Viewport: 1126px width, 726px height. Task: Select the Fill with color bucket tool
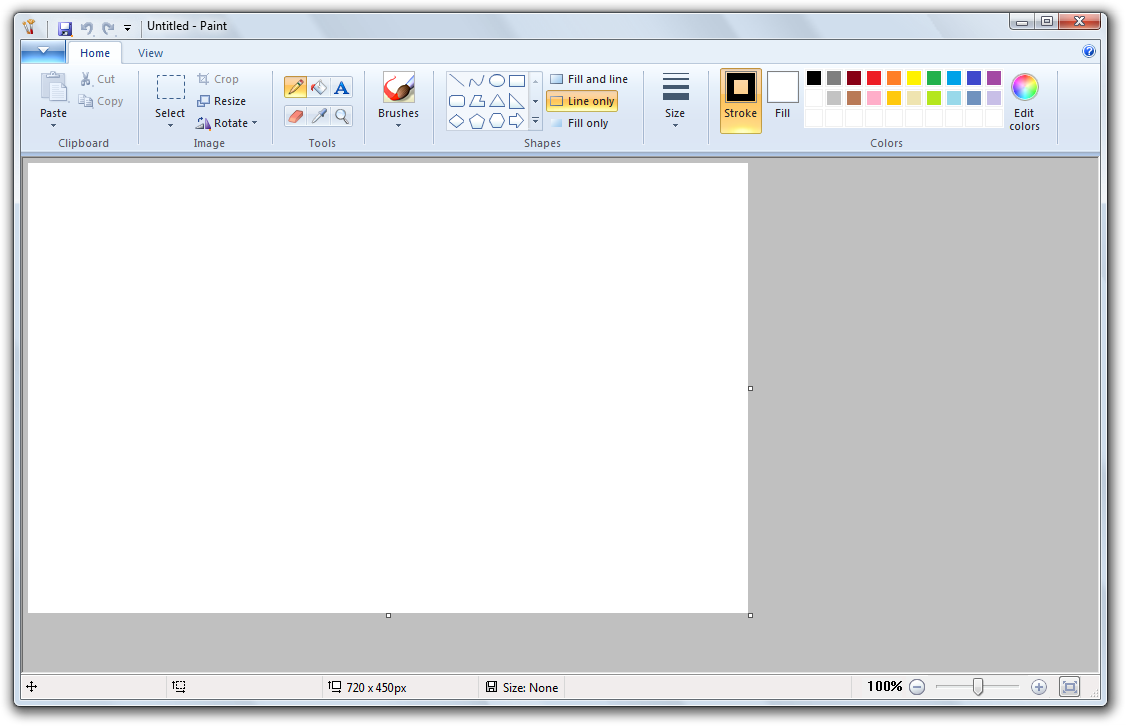click(x=319, y=88)
